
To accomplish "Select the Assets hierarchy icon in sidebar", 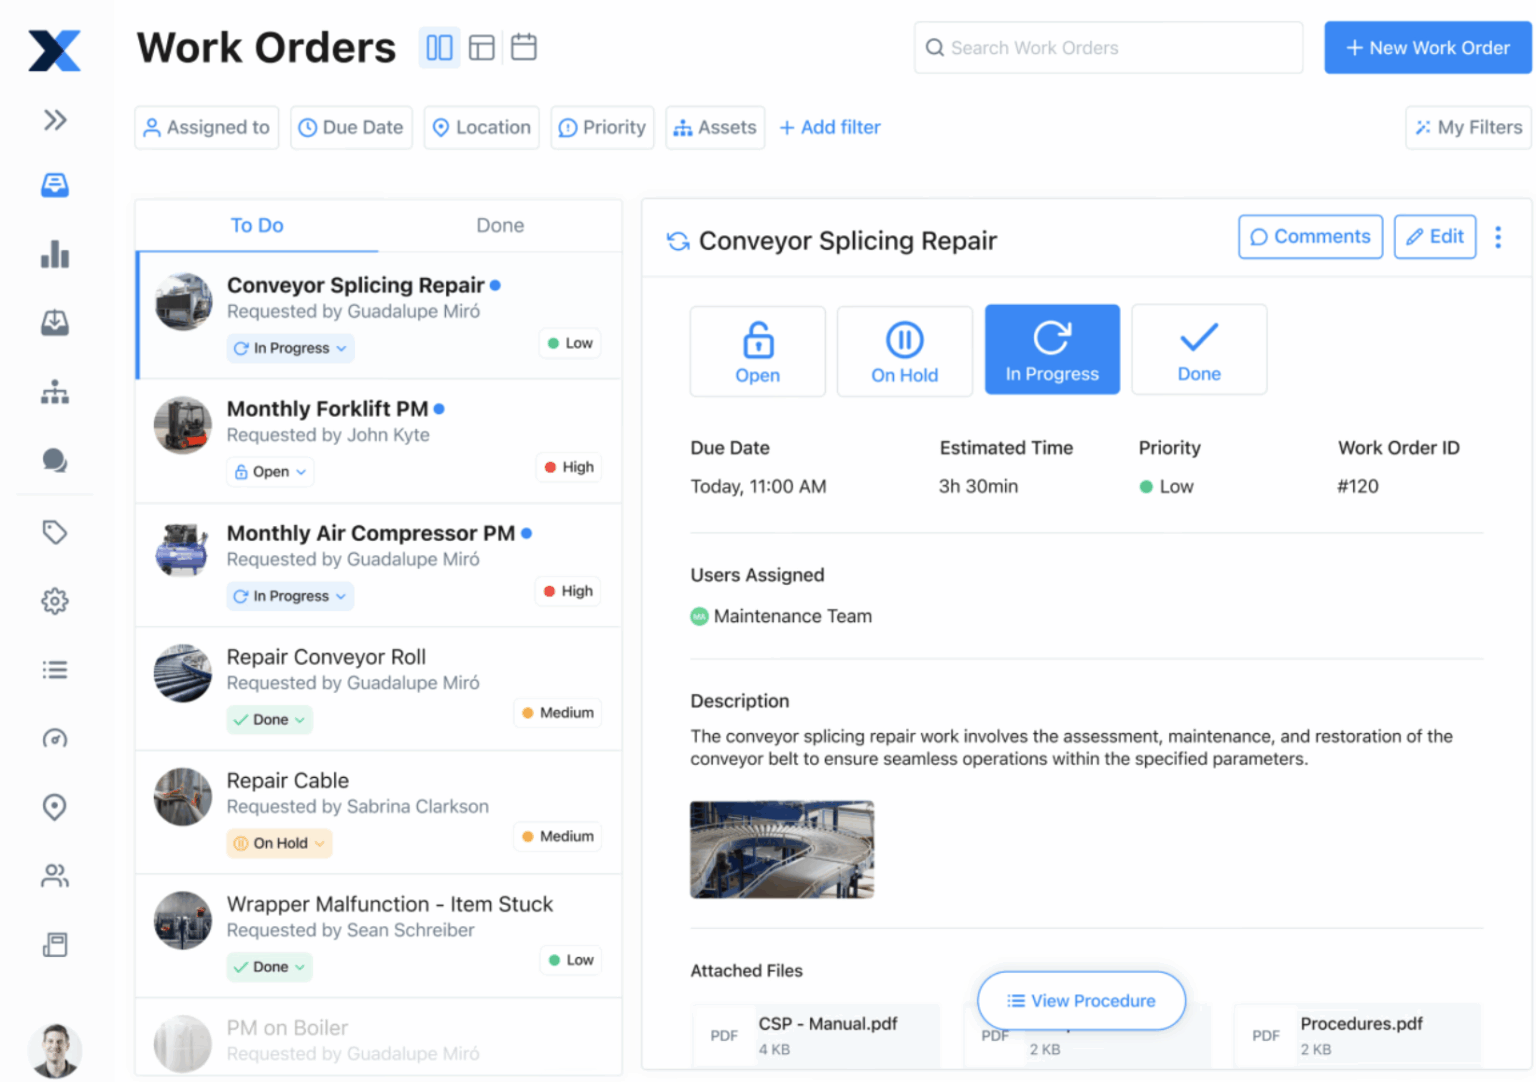I will pyautogui.click(x=54, y=392).
